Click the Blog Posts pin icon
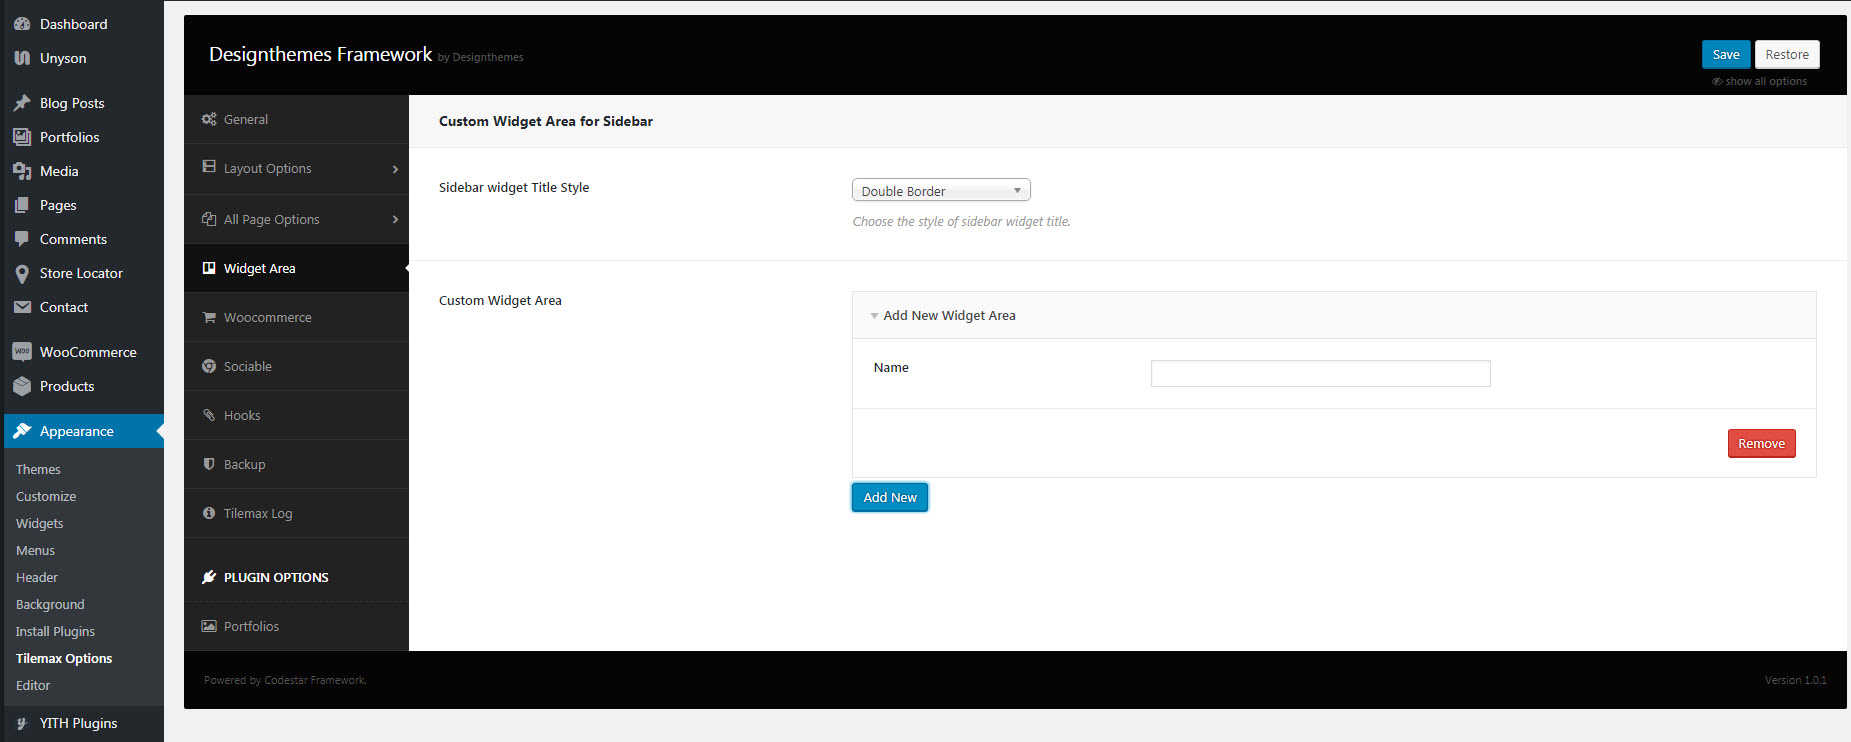Image resolution: width=1851 pixels, height=742 pixels. click(x=22, y=103)
